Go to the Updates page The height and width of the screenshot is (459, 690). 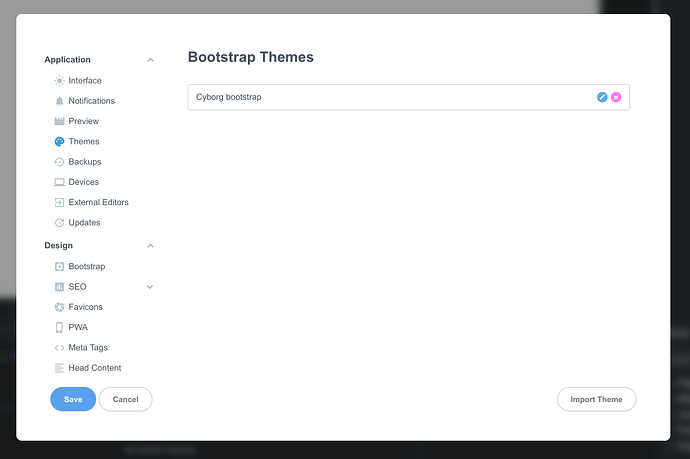coord(84,223)
